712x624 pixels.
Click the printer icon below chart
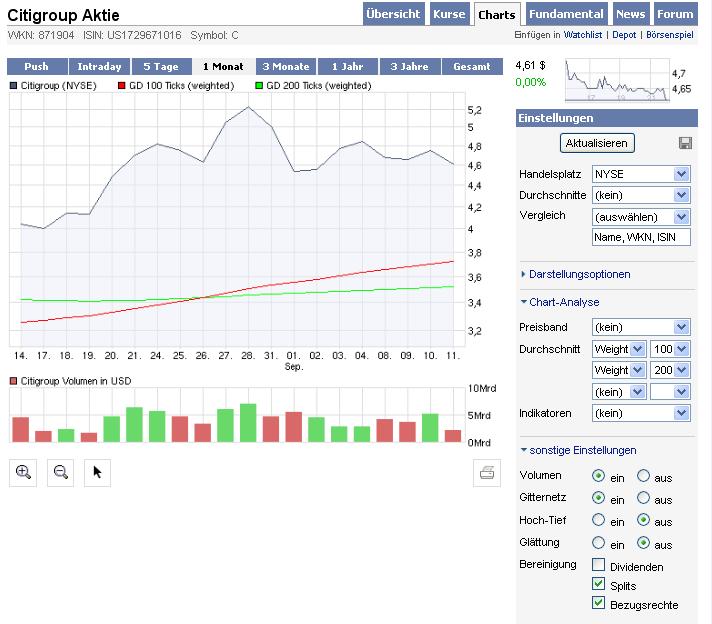click(487, 473)
